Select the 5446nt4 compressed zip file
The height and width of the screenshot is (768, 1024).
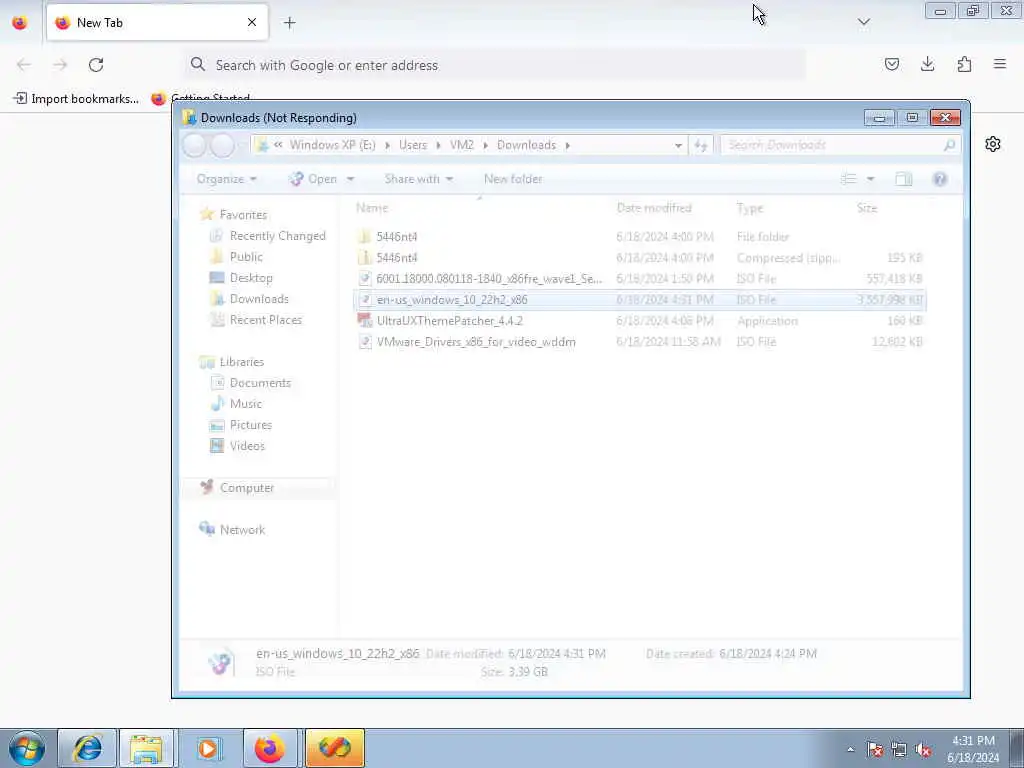640,257
